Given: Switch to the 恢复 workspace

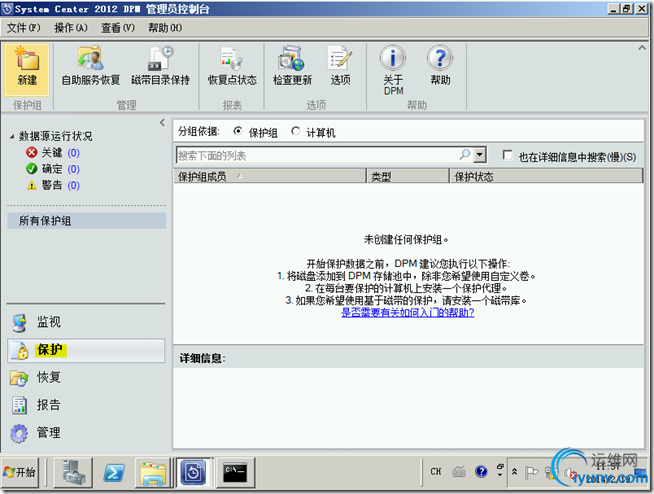Looking at the screenshot, I should click(x=86, y=378).
